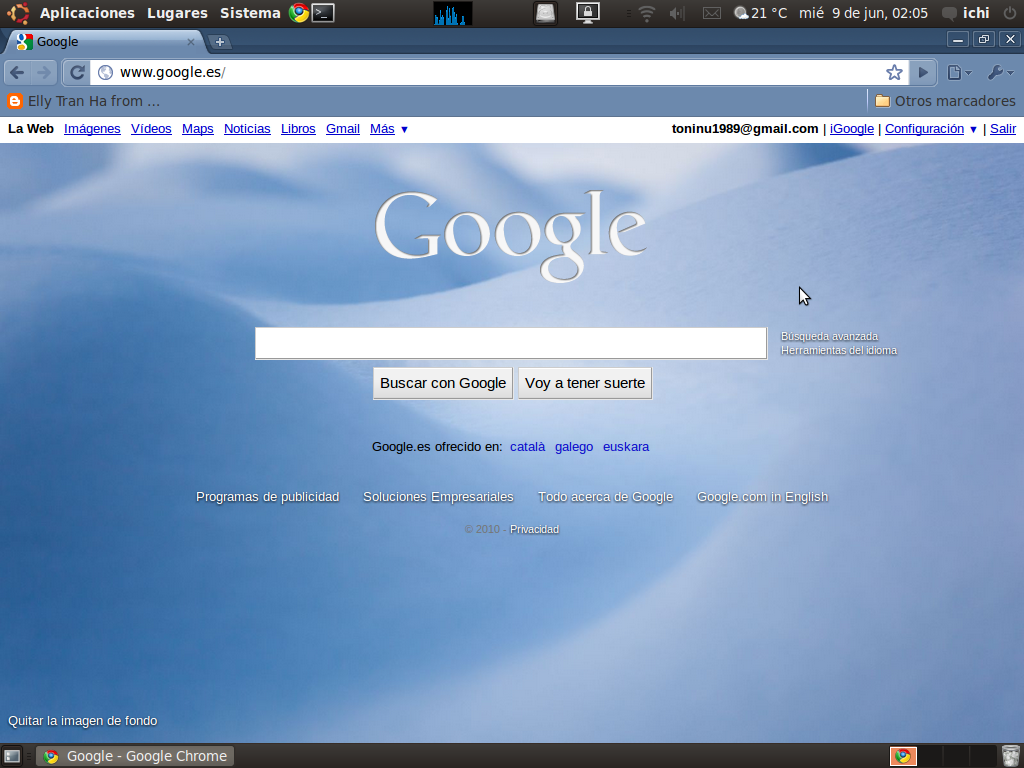This screenshot has height=768, width=1024.
Task: Open the Libros link
Action: coord(298,129)
